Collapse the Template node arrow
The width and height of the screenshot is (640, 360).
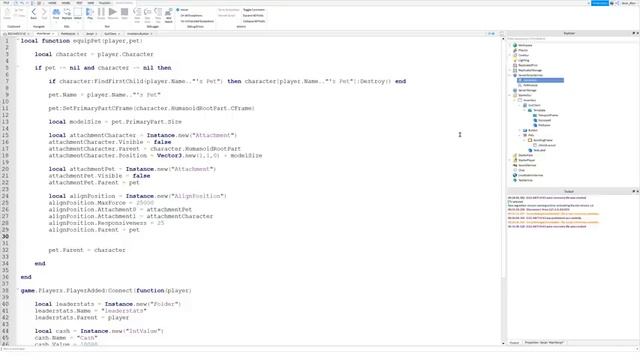pos(525,110)
